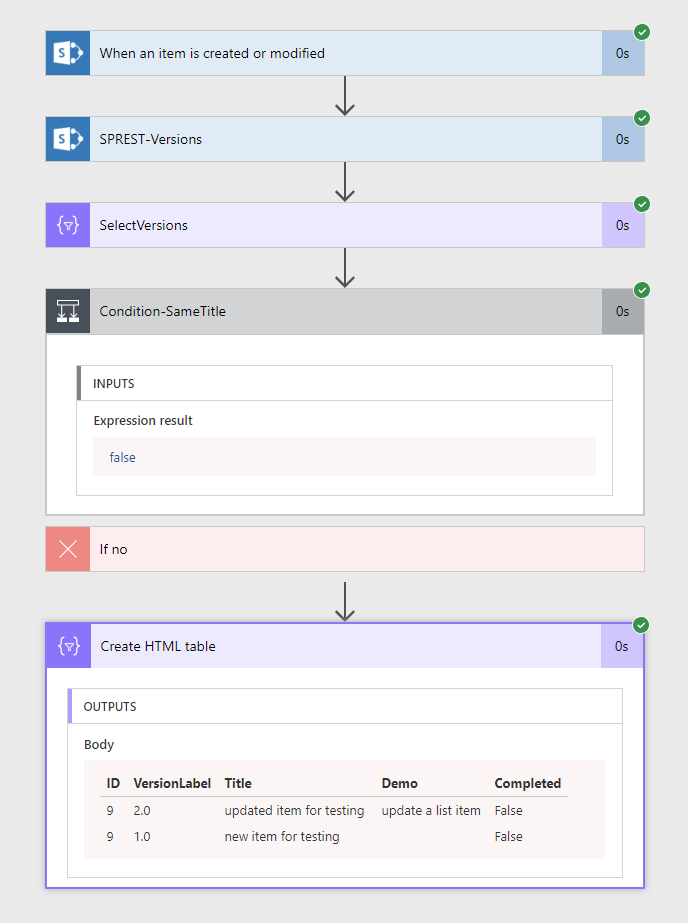Click the Create HTML table step icon
The width and height of the screenshot is (688, 923).
click(x=69, y=646)
